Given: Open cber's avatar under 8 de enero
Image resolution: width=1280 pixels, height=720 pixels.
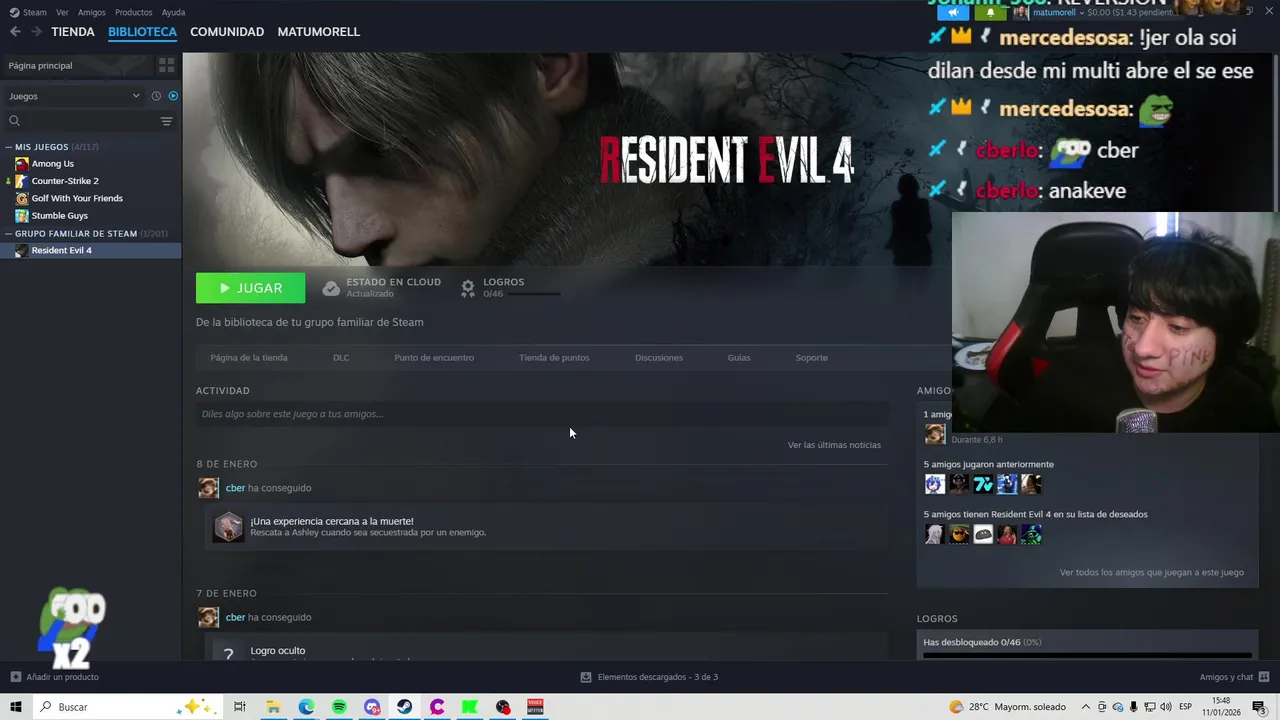Looking at the screenshot, I should coord(208,488).
